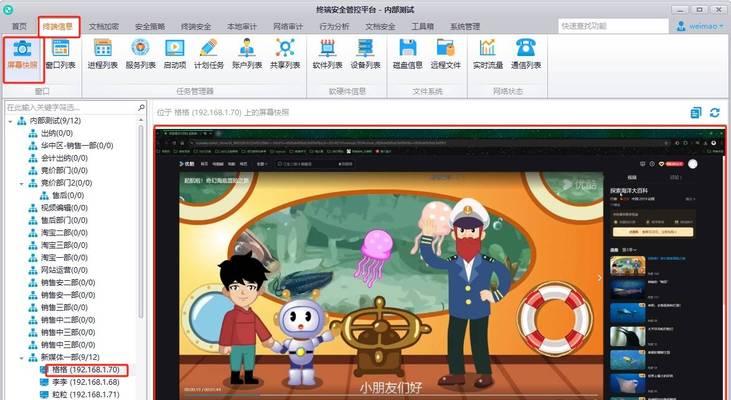Viewport: 731px width, 400px height.
Task: Switch to the 行为分析 tab
Action: pos(334,27)
